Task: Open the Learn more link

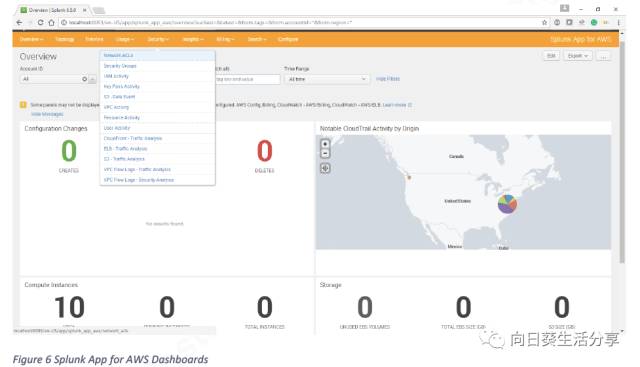Action: coord(397,105)
